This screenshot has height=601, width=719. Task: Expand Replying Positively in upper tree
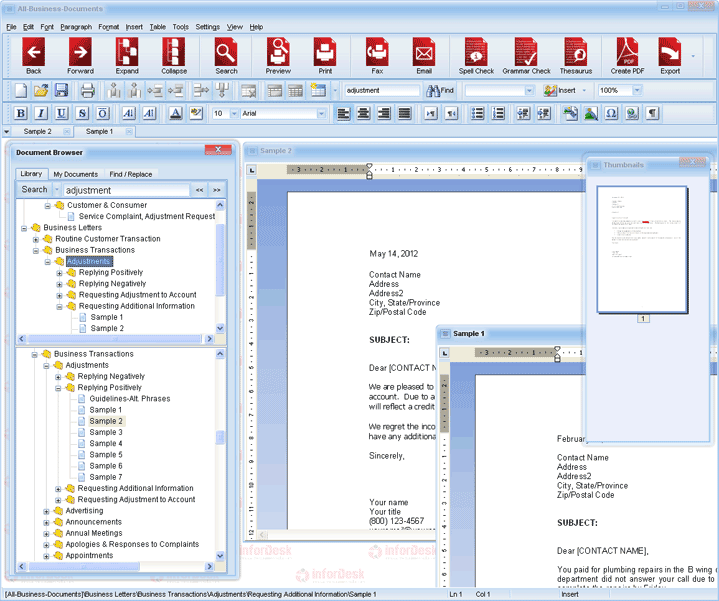(x=59, y=273)
